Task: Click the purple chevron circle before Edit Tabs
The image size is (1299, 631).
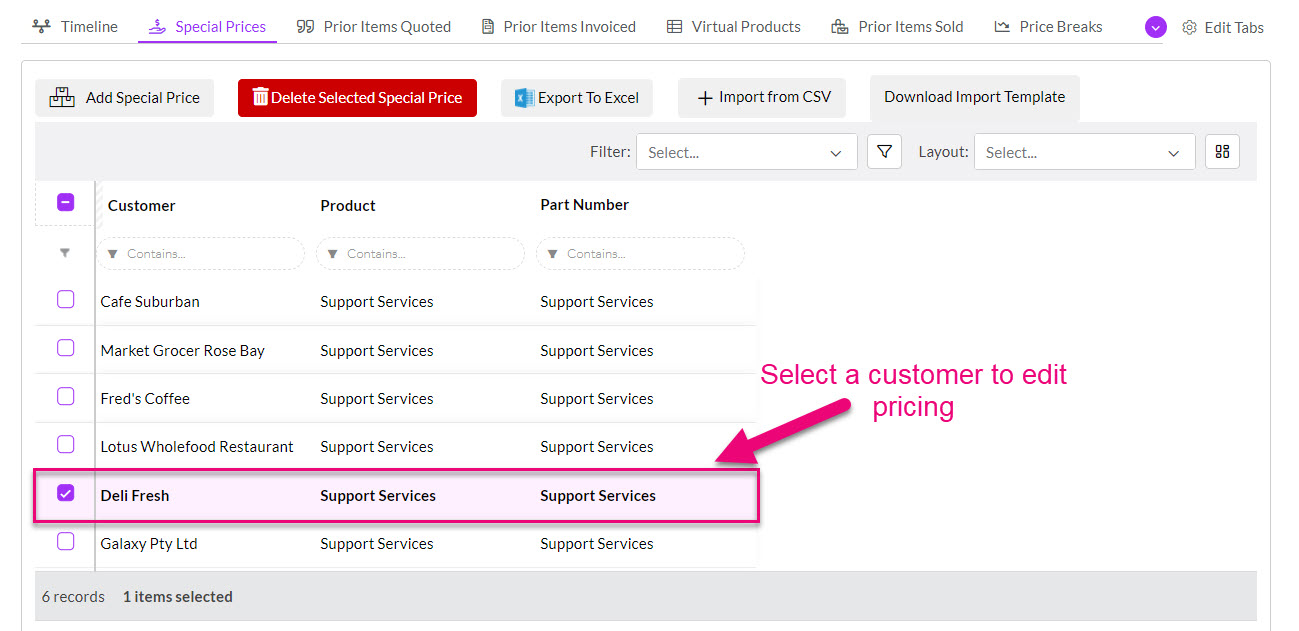Action: [1155, 27]
